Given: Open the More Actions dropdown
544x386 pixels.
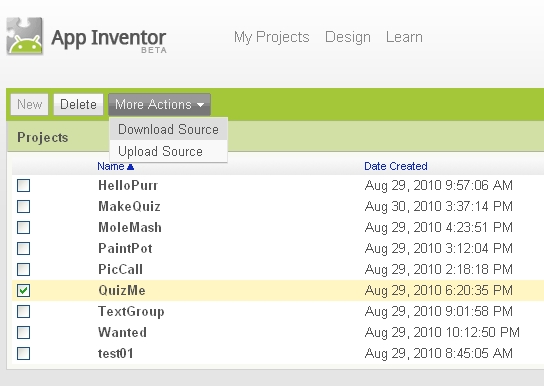Looking at the screenshot, I should pyautogui.click(x=160, y=104).
